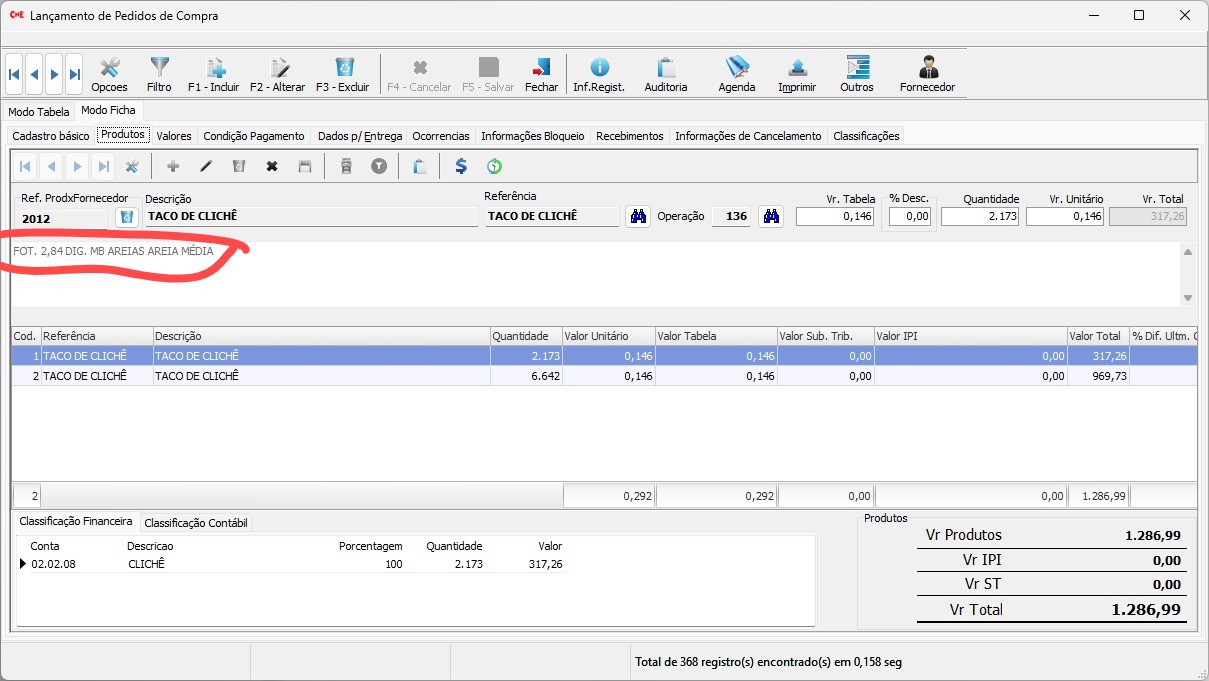The width and height of the screenshot is (1209, 681).
Task: Open the Condição Pagamento tab
Action: pyautogui.click(x=254, y=136)
